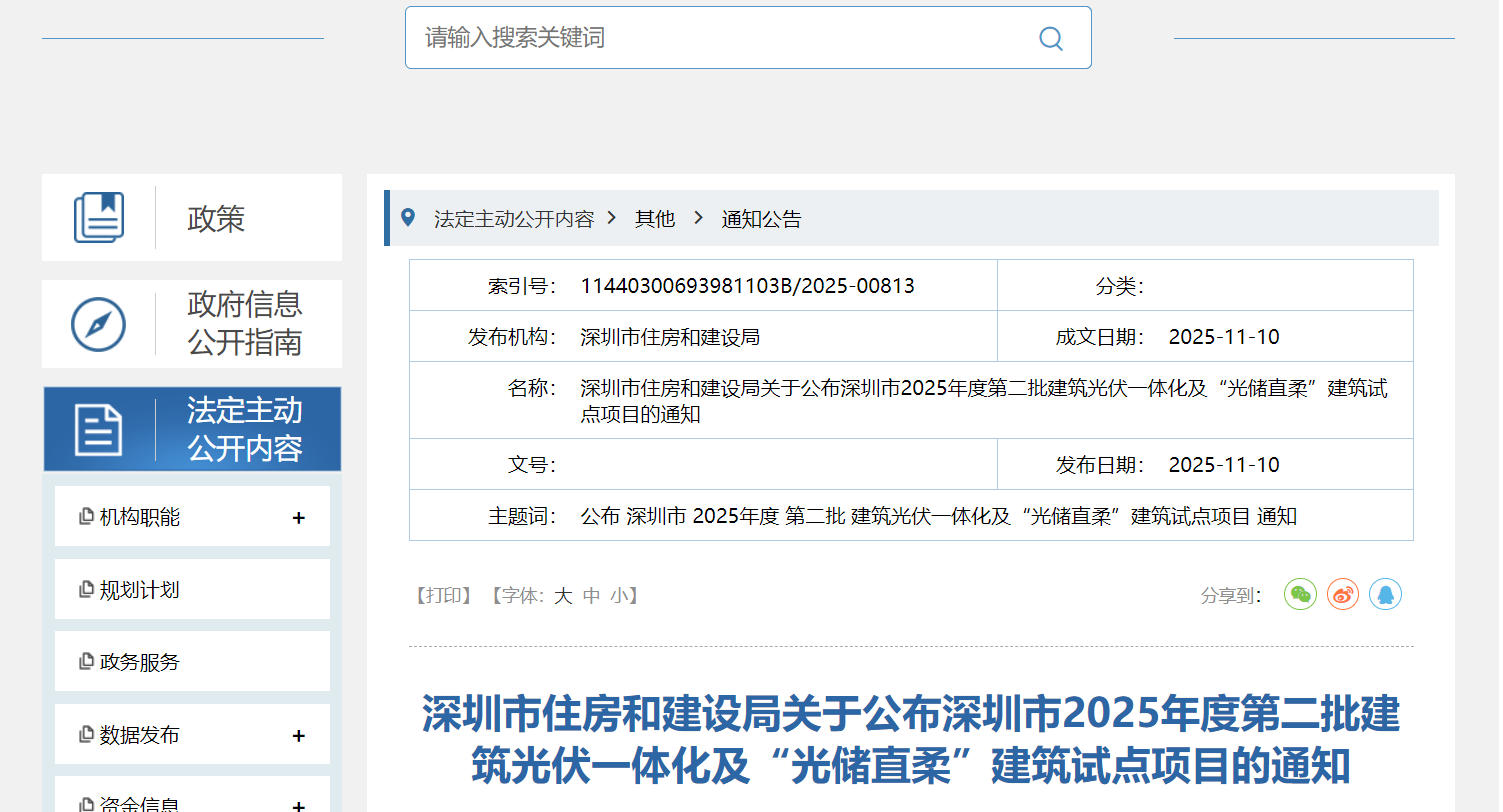This screenshot has width=1503, height=812.
Task: Go to 通知公告 breadcrumb link
Action: click(761, 219)
